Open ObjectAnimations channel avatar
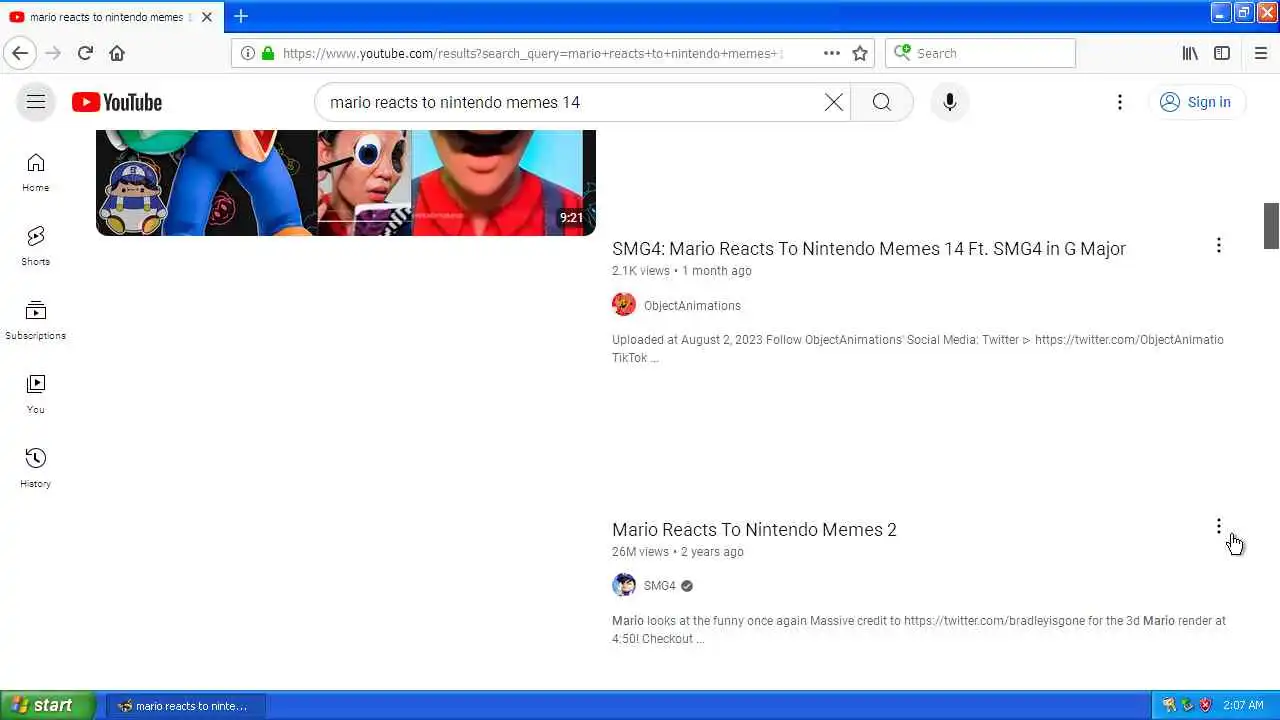The image size is (1280, 720). coord(624,305)
